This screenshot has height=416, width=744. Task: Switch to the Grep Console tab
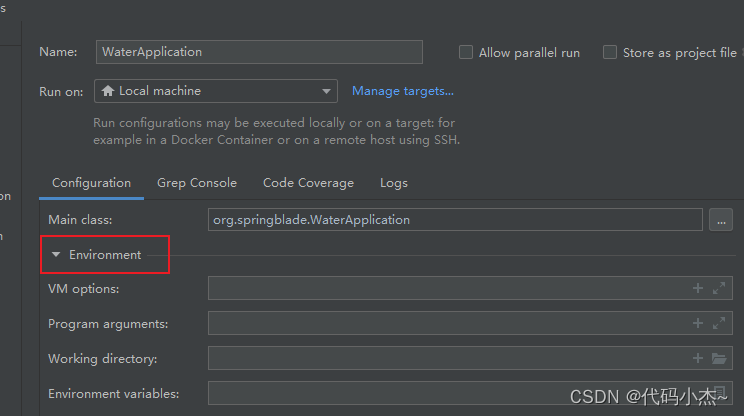pos(197,183)
